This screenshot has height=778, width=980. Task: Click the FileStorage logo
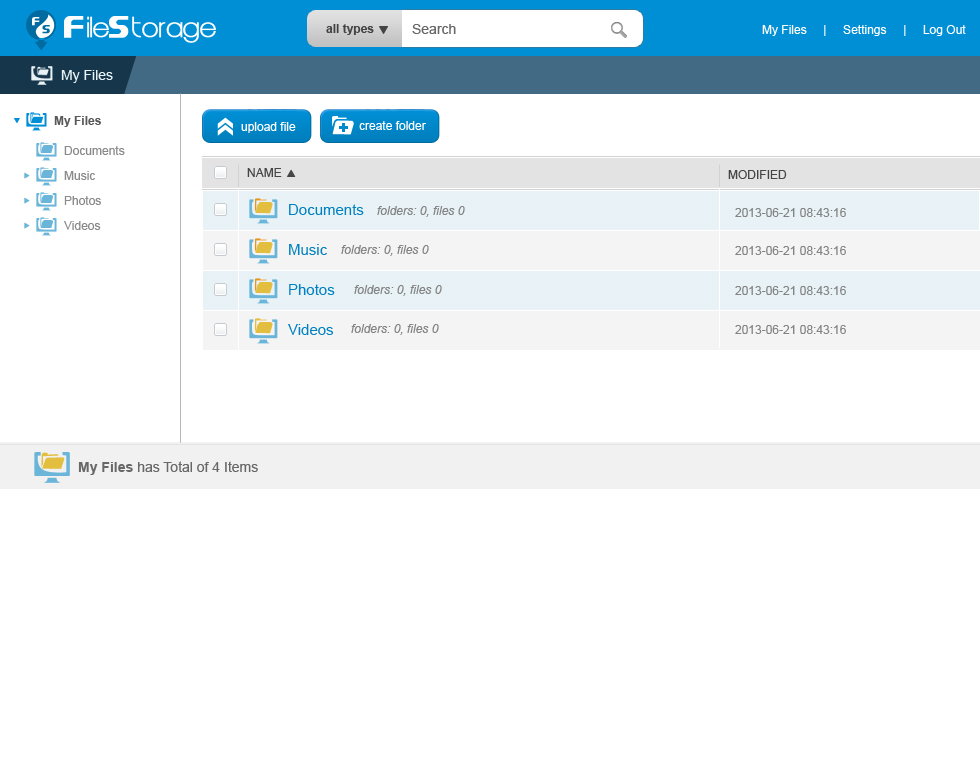121,28
